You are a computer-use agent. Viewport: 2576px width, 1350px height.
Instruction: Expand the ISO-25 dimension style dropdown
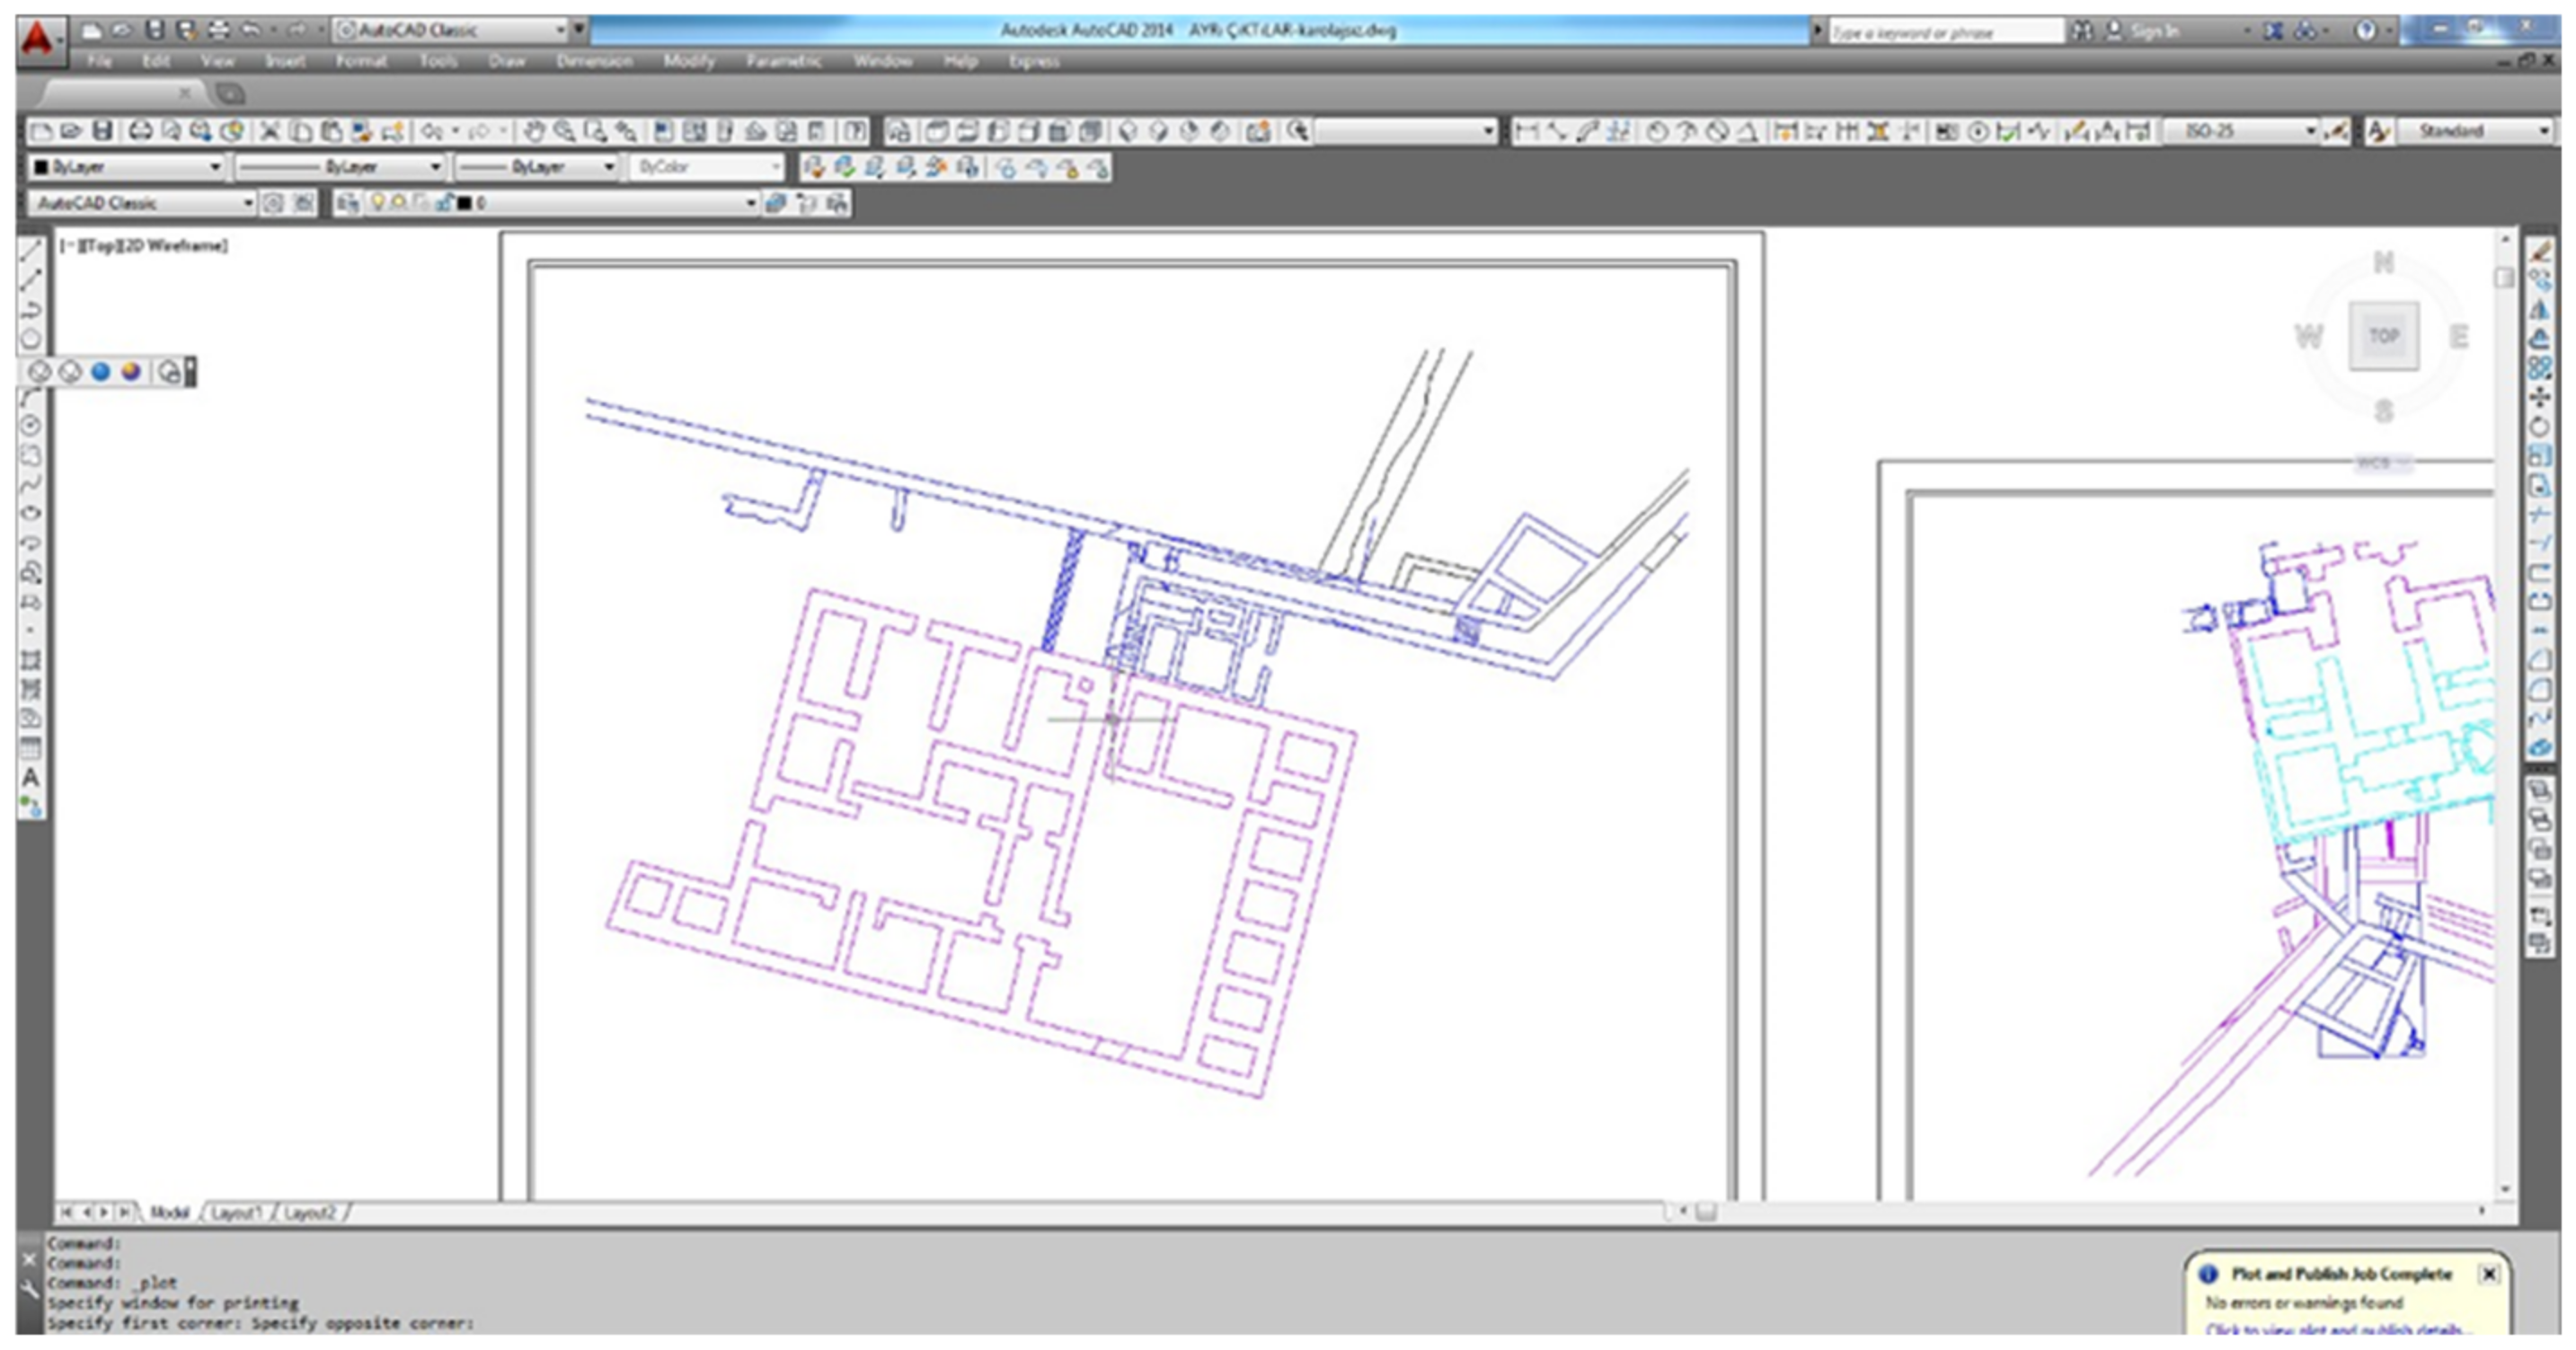point(2309,131)
